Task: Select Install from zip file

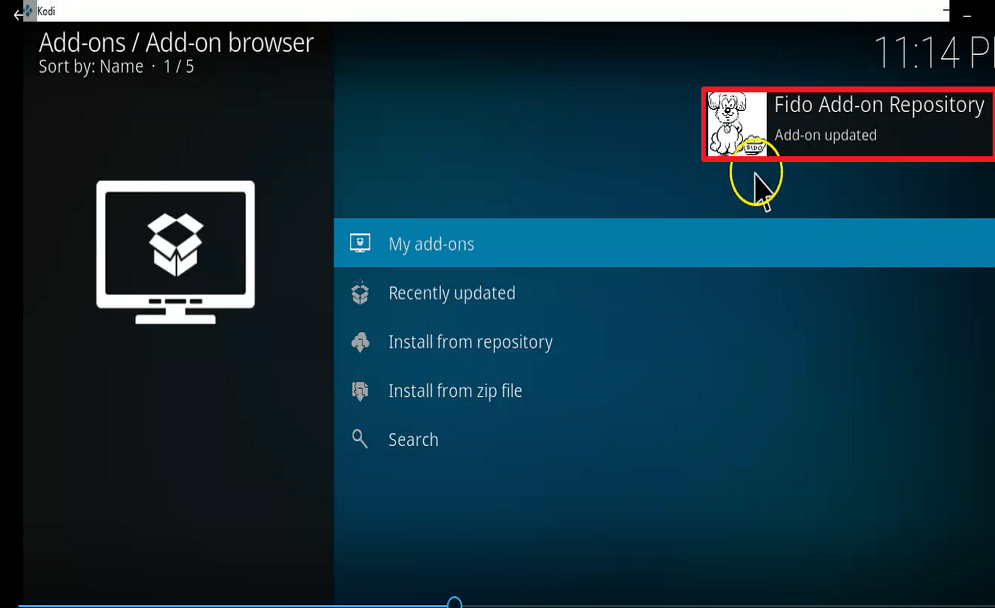Action: pyautogui.click(x=664, y=390)
